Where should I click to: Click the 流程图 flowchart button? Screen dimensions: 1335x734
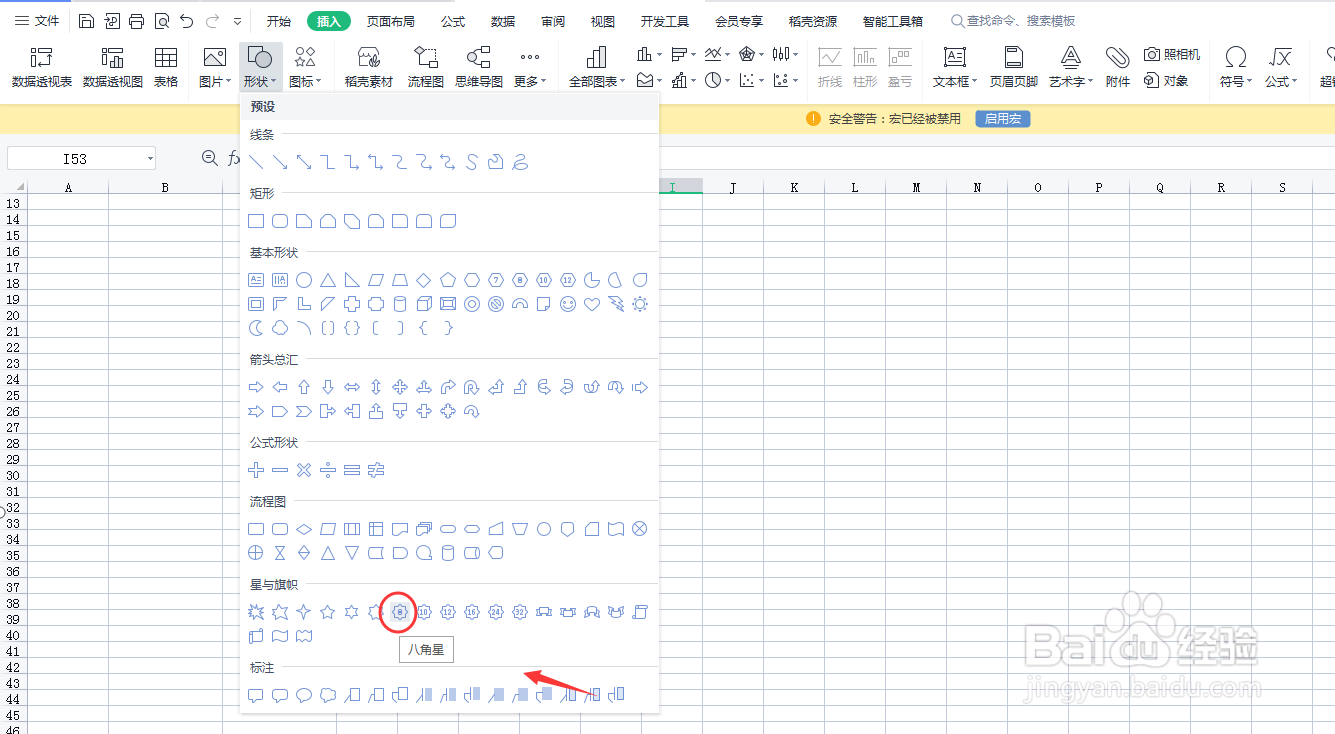(426, 68)
